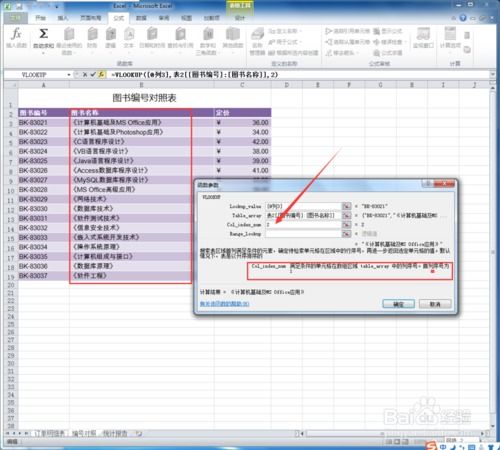The image size is (500, 450).
Task: Select the 《网络技术》 cell
Action: tap(141, 199)
